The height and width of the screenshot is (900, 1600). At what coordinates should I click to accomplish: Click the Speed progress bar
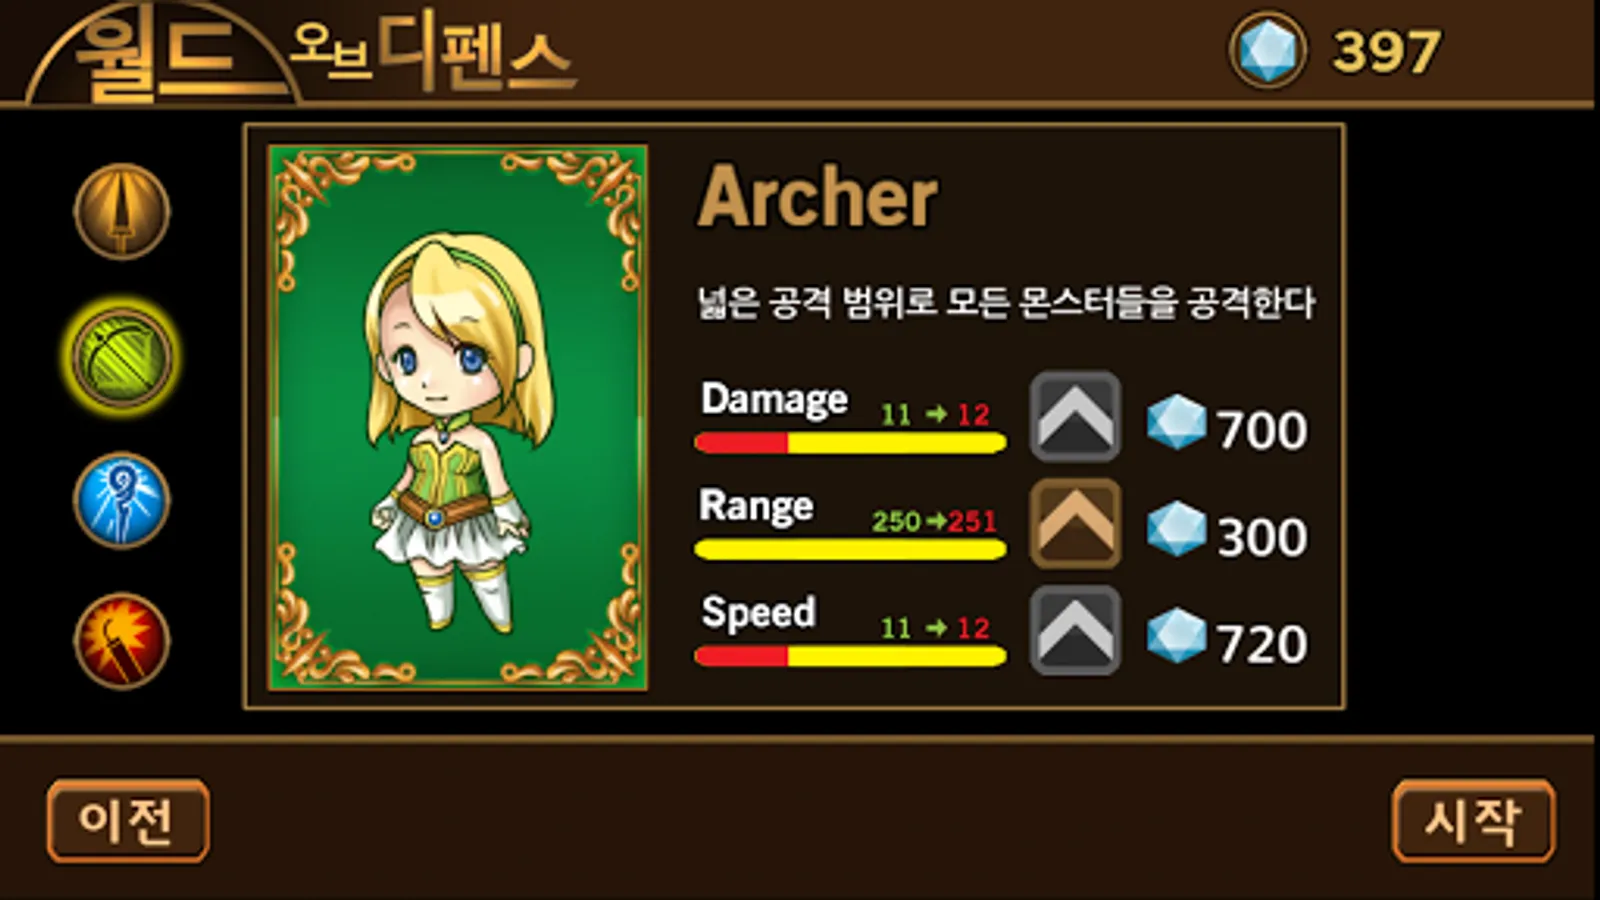pos(850,656)
